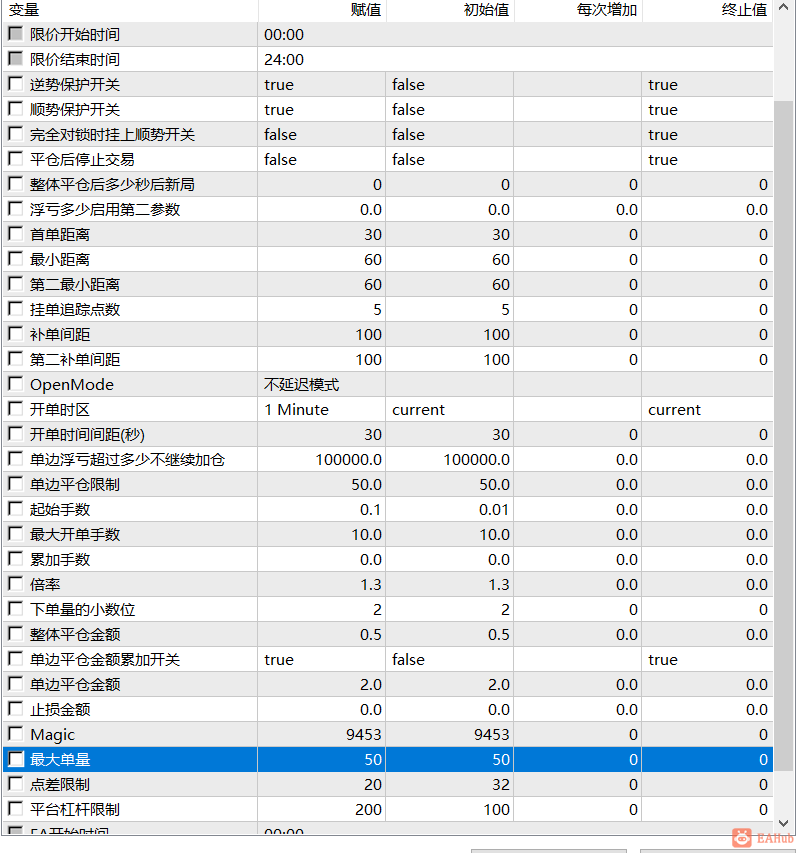Viewport: 803px width, 853px height.
Task: Select the 第二最小距离 row label
Action: (75, 285)
